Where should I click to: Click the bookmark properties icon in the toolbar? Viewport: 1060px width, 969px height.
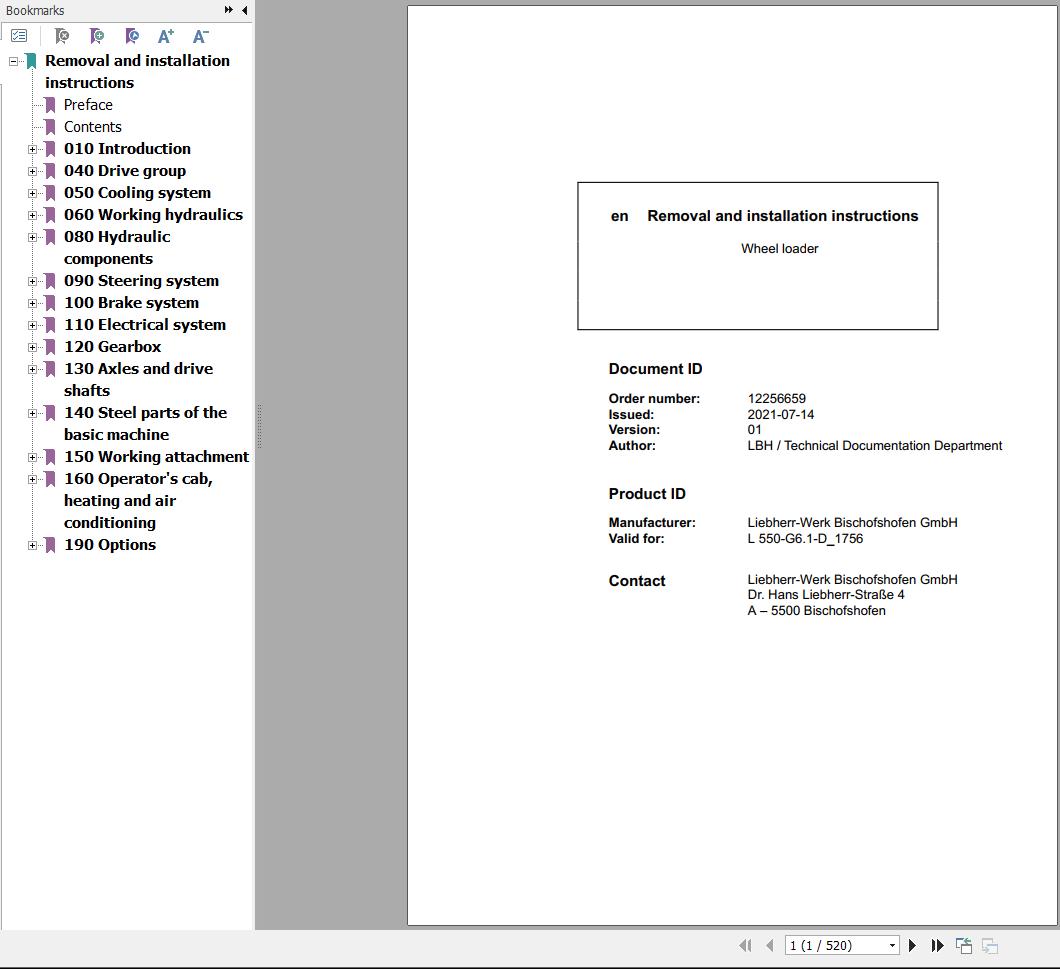132,36
